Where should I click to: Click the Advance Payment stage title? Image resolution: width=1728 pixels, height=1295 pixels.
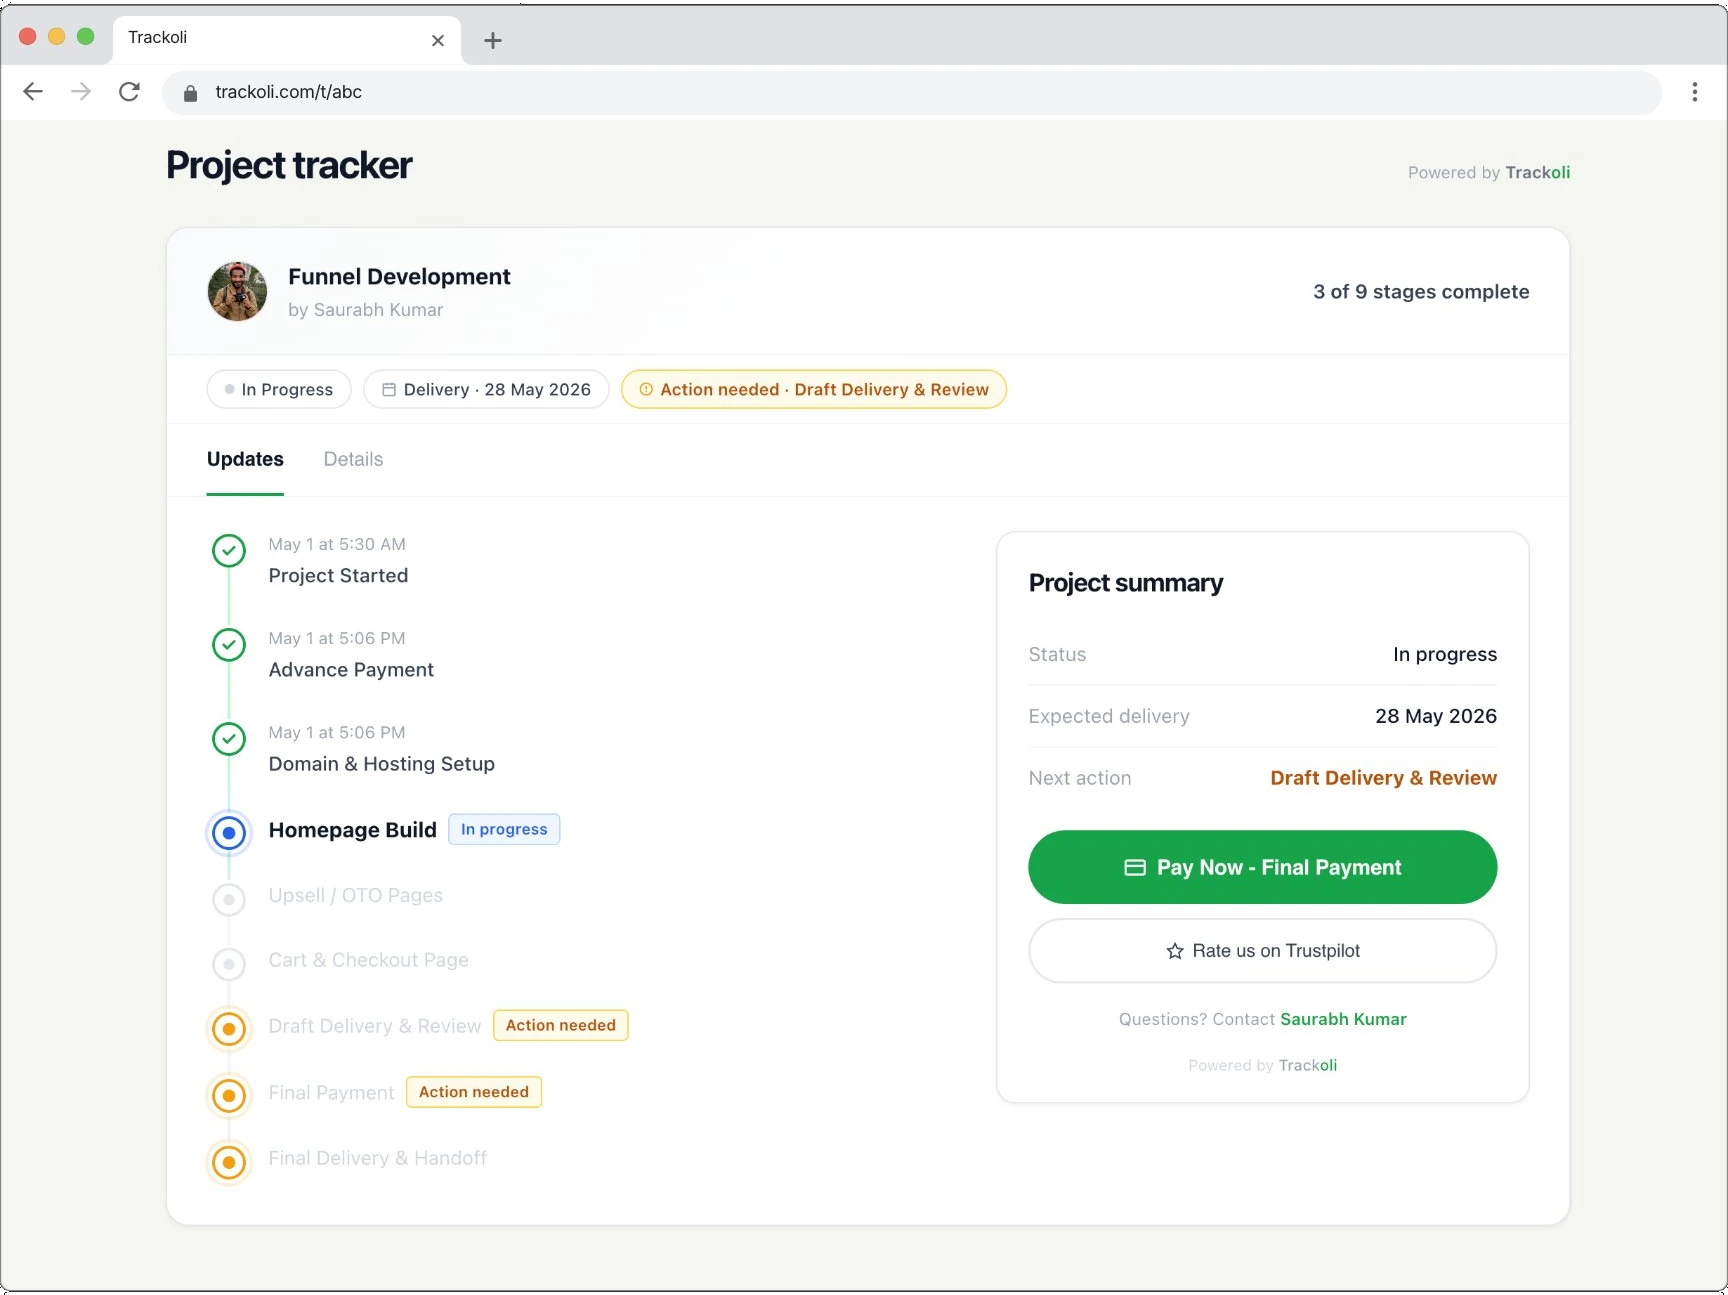click(351, 669)
